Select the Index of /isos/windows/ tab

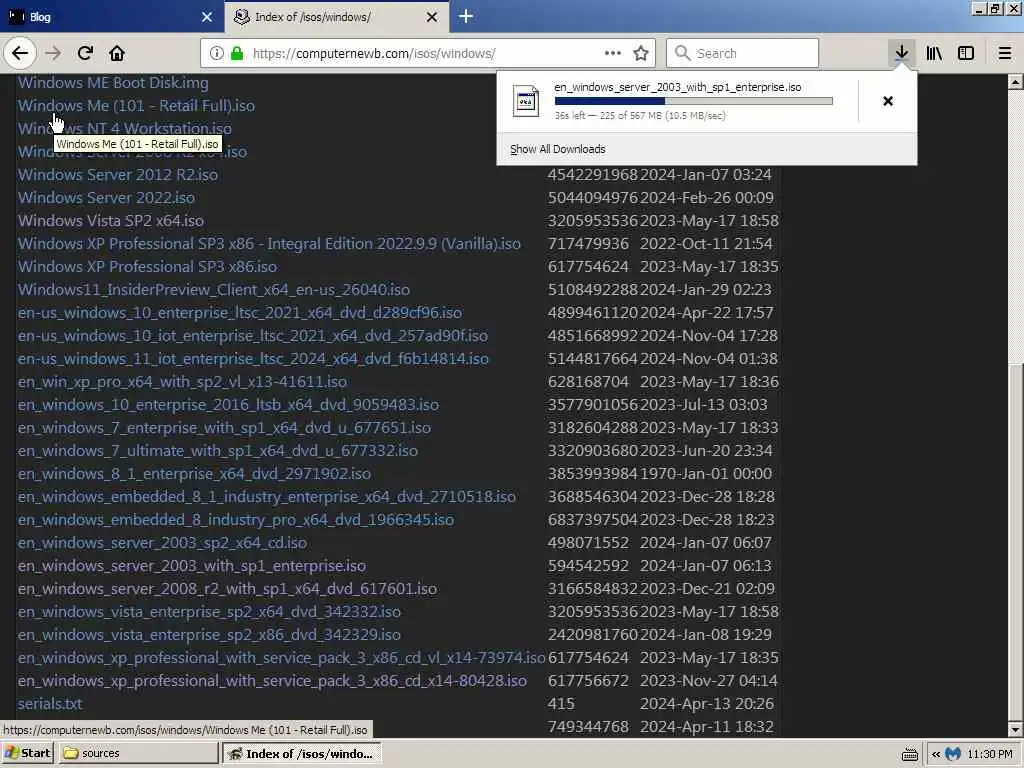336,17
